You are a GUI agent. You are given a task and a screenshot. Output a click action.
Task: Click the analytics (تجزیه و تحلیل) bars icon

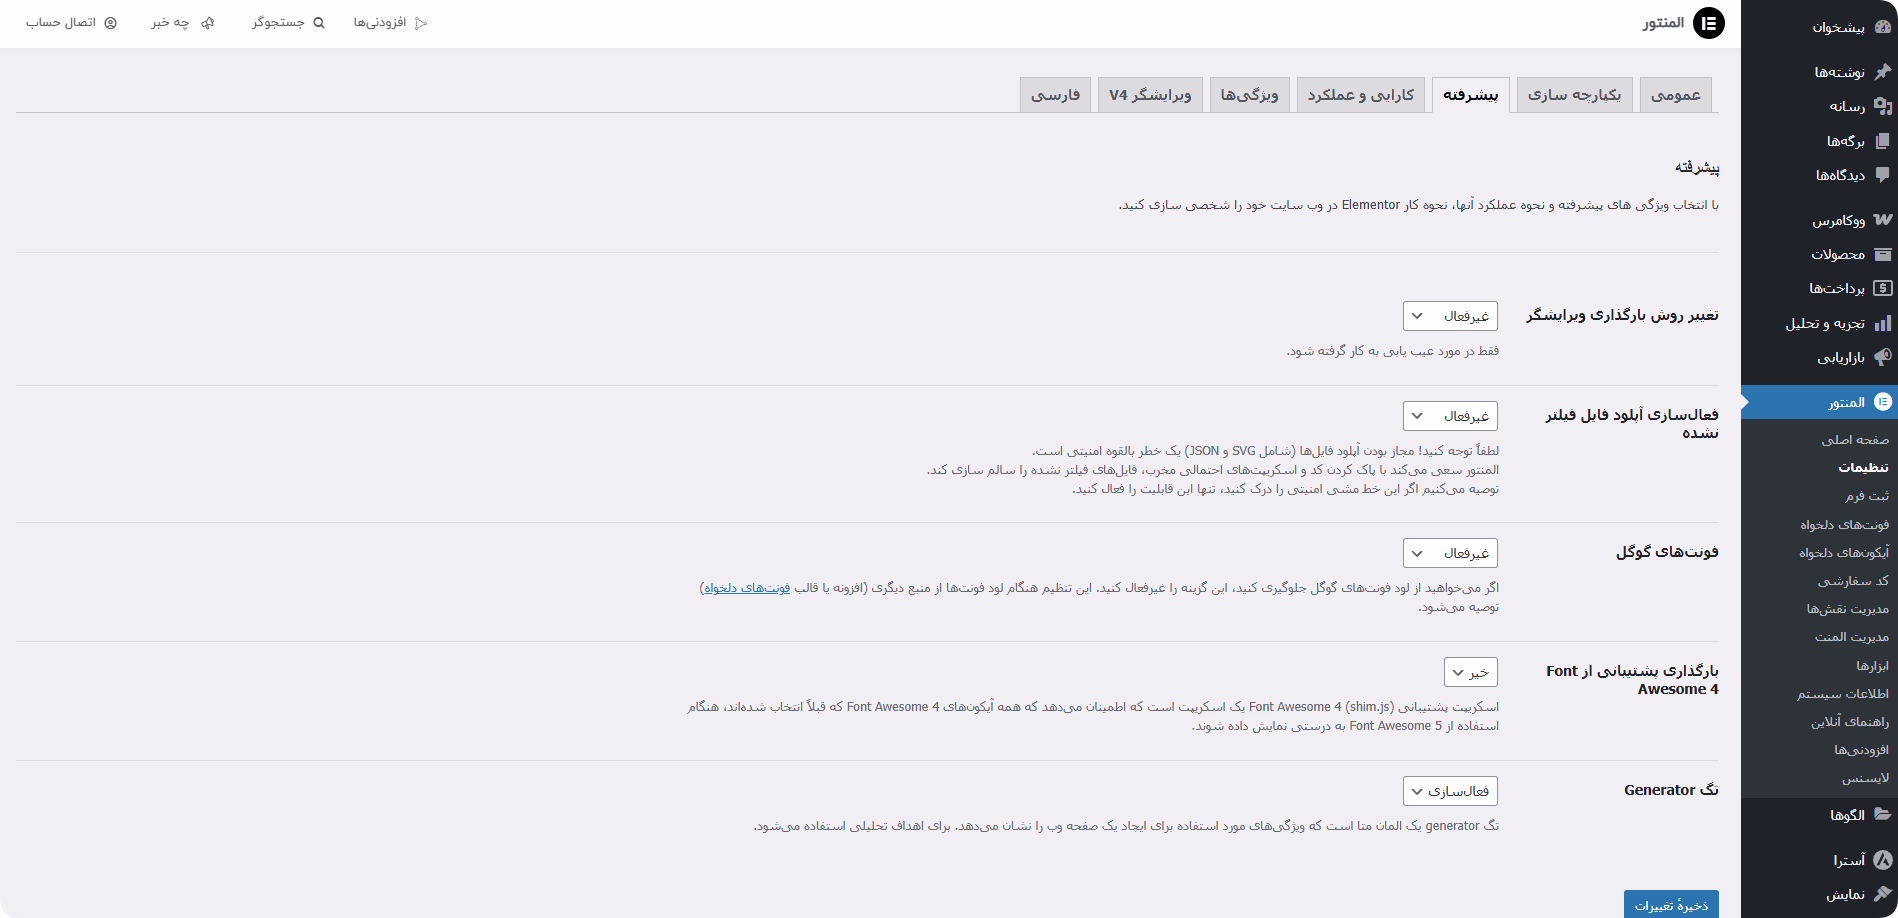[1883, 323]
